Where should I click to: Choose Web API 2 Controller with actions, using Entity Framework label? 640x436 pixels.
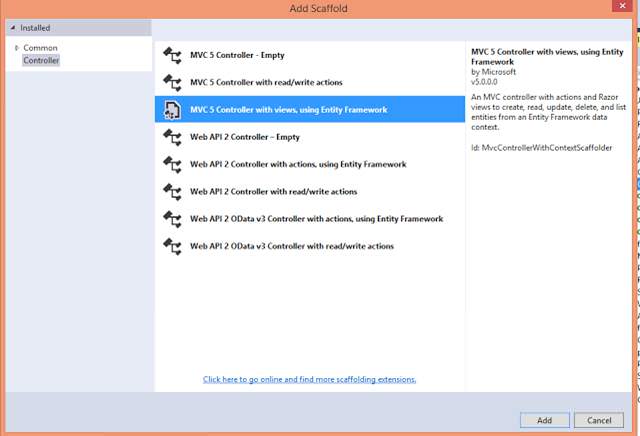click(298, 165)
